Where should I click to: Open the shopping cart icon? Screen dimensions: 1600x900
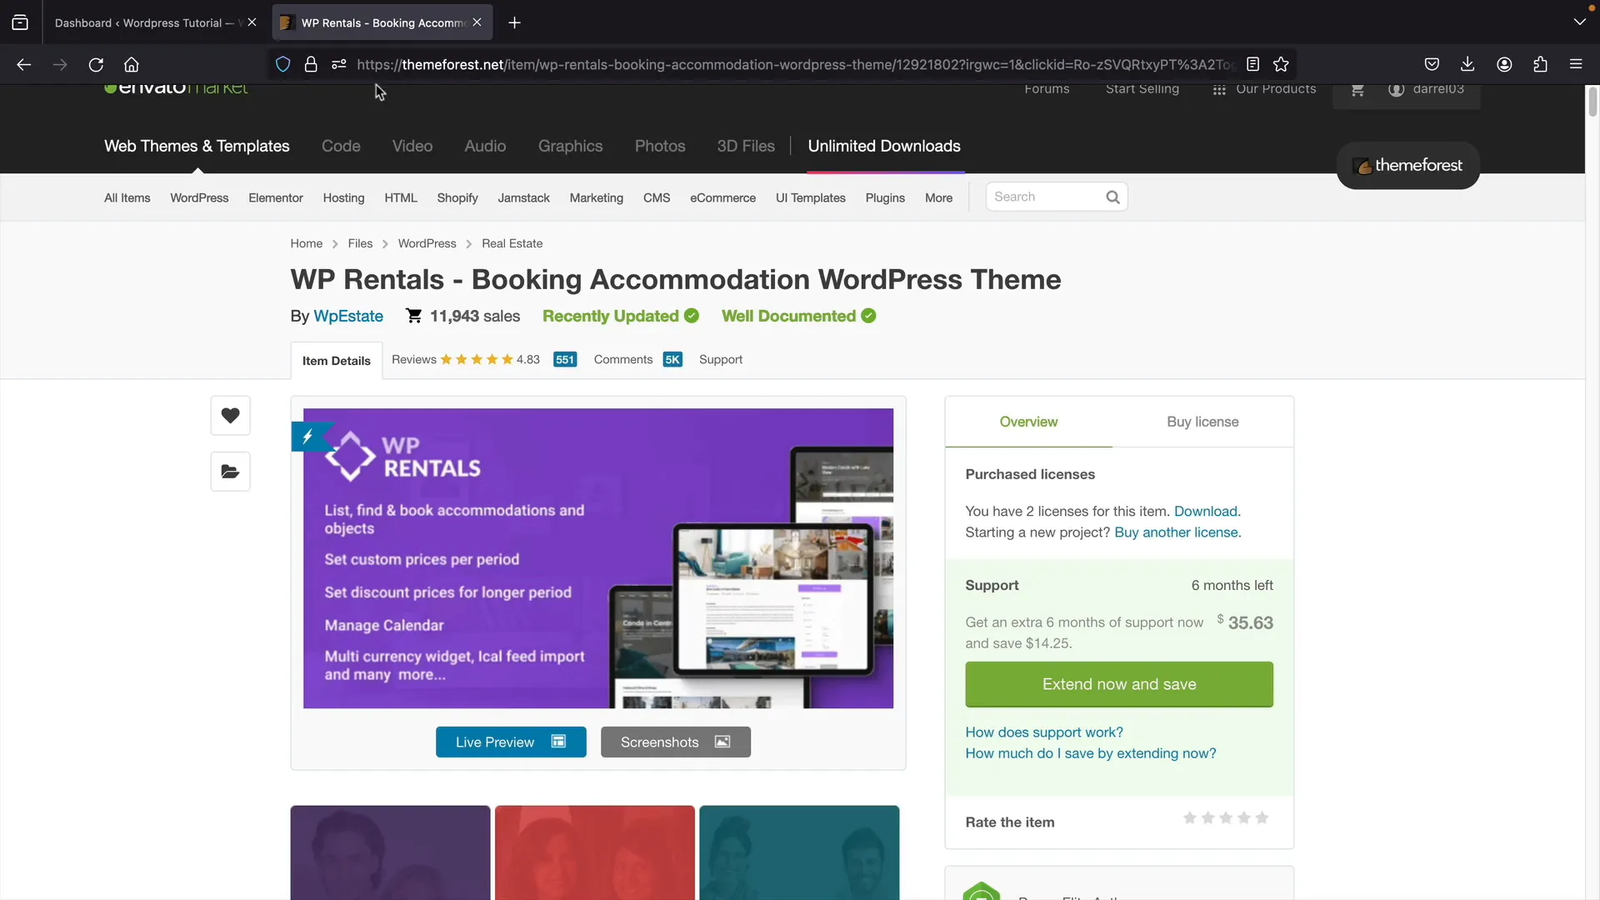(1357, 90)
